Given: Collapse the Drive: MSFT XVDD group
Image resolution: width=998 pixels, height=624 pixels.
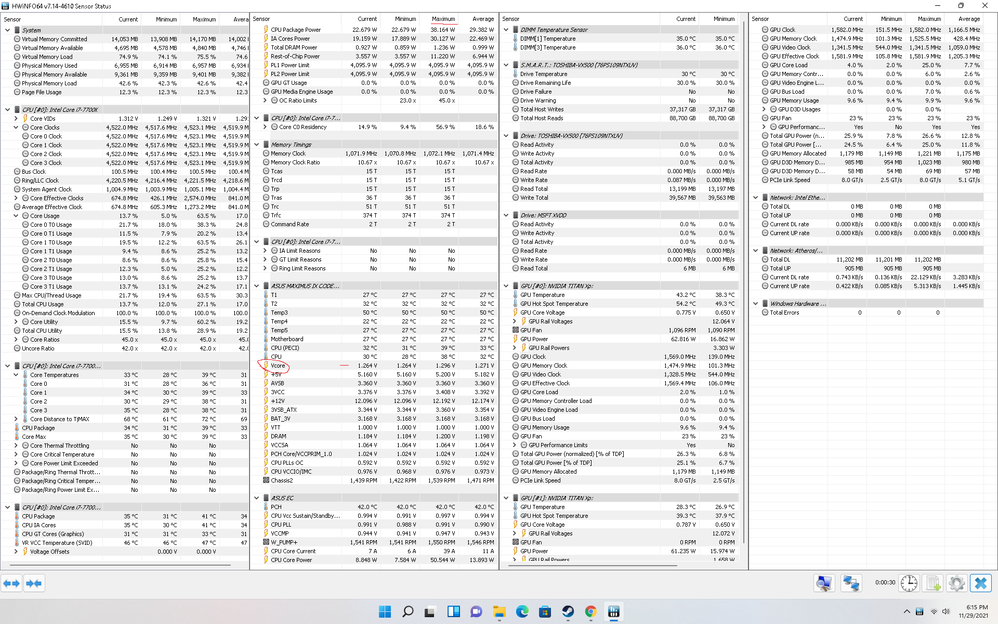Looking at the screenshot, I should tap(507, 215).
